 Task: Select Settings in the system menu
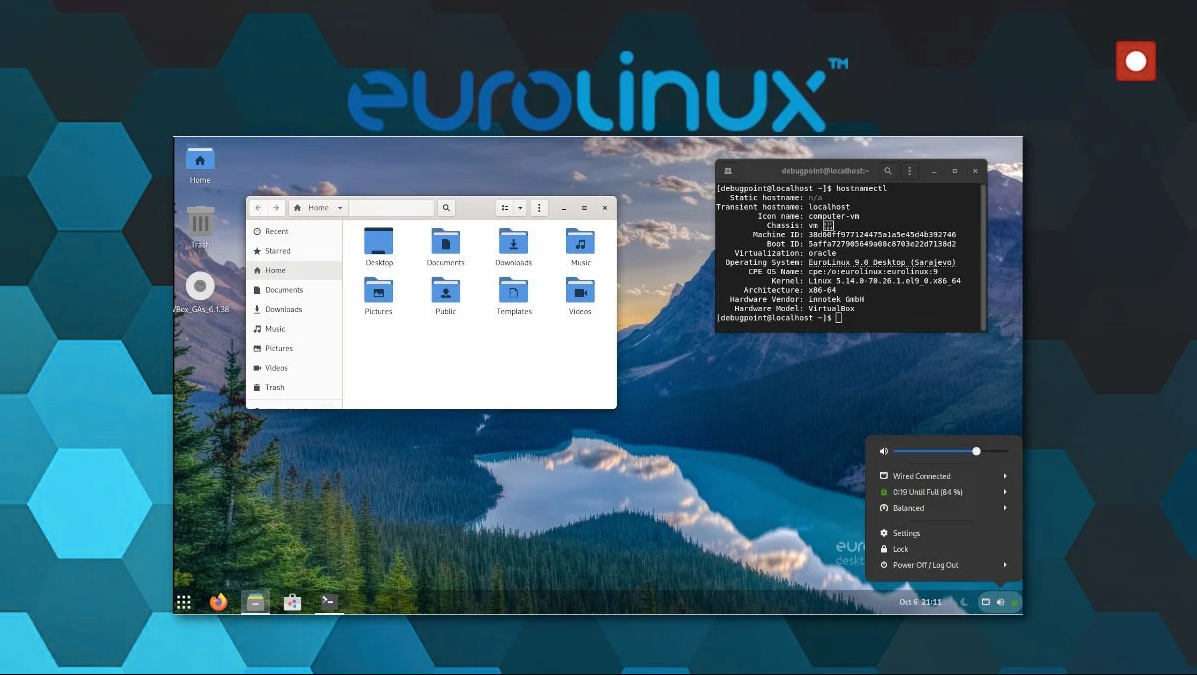pyautogui.click(x=906, y=533)
